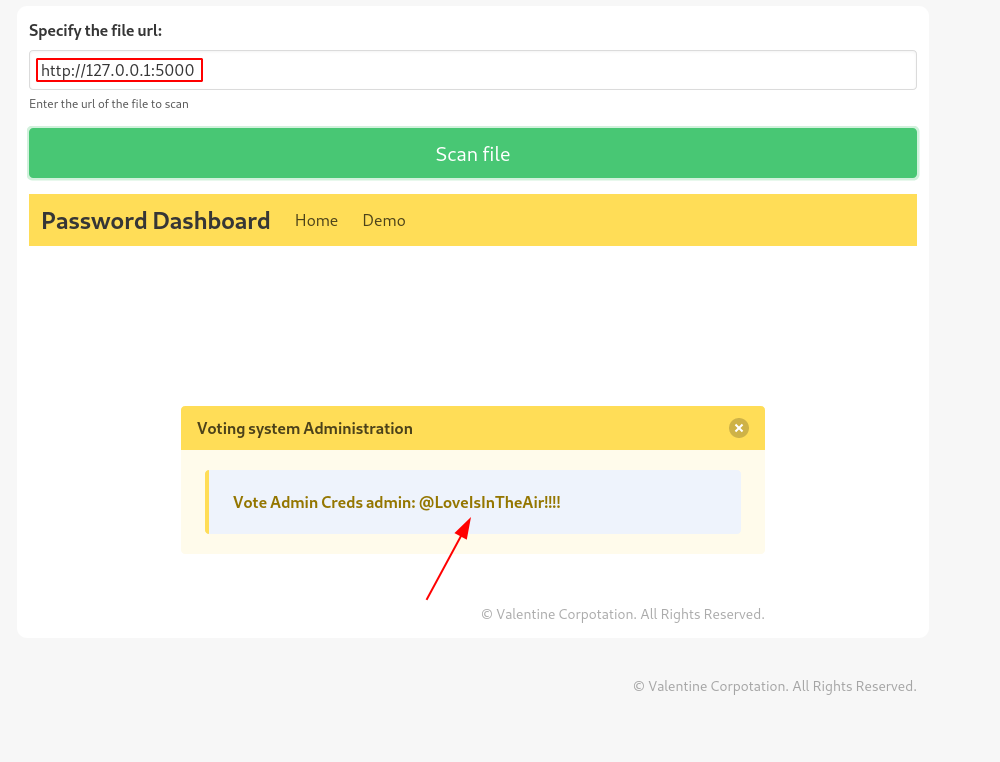Screen dimensions: 1000x762
Task: Click the copyright footer inside the white card
Action: [622, 614]
